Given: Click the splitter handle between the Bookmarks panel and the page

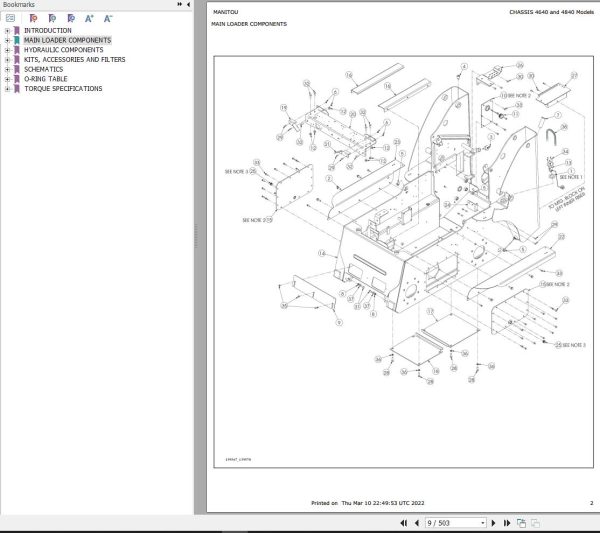Looking at the screenshot, I should (x=196, y=236).
